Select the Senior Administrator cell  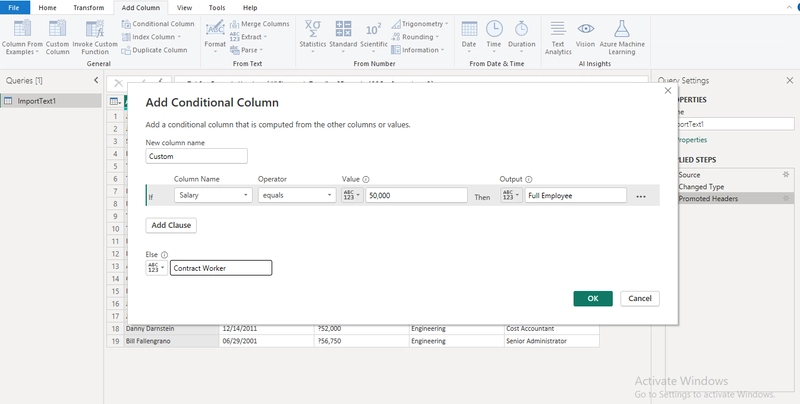click(552, 341)
